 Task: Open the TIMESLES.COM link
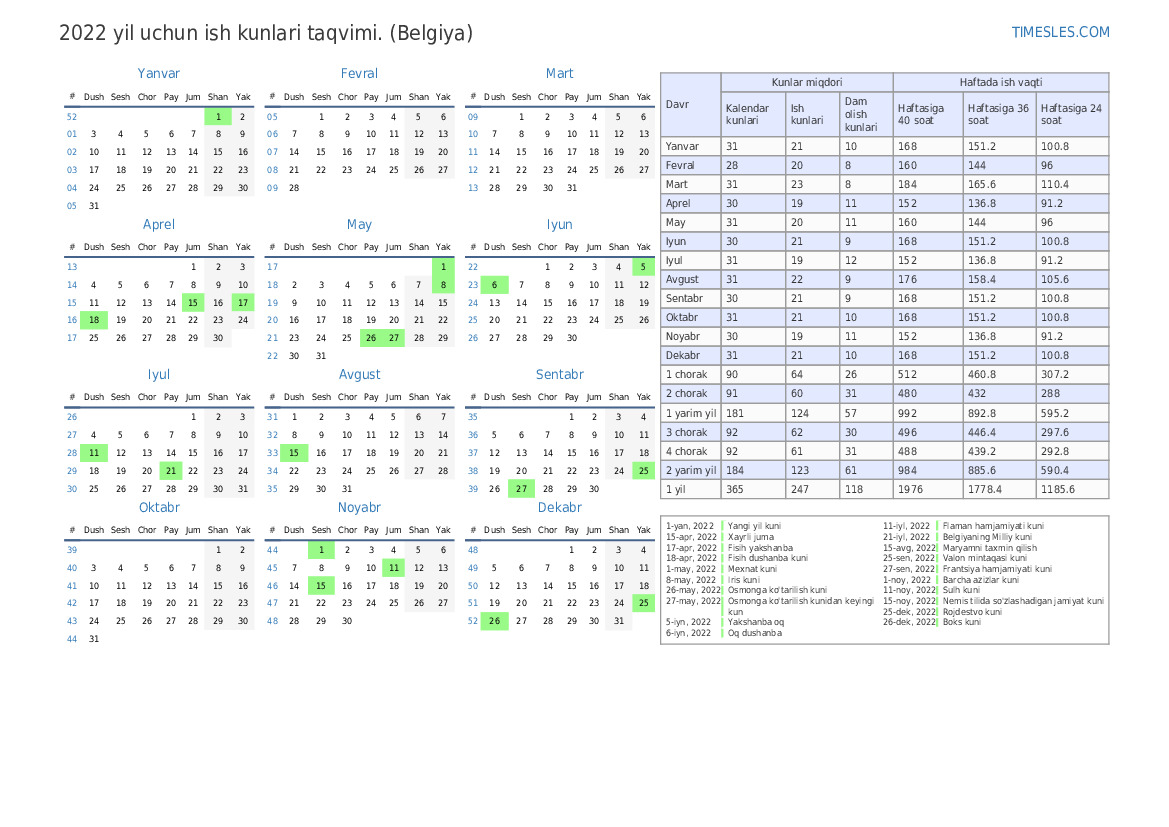point(1061,32)
